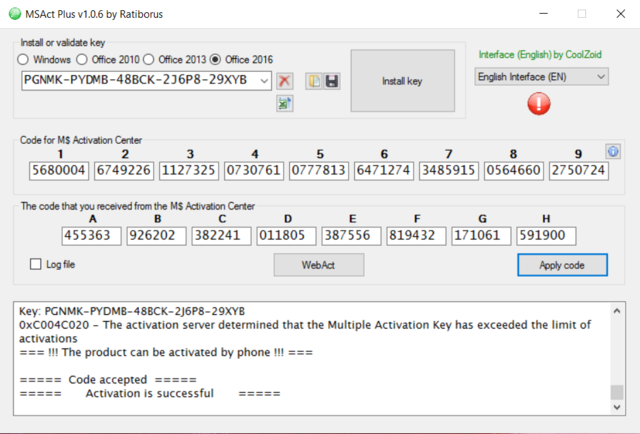
Task: Click installation ID box 8 with 0564660
Action: (513, 171)
